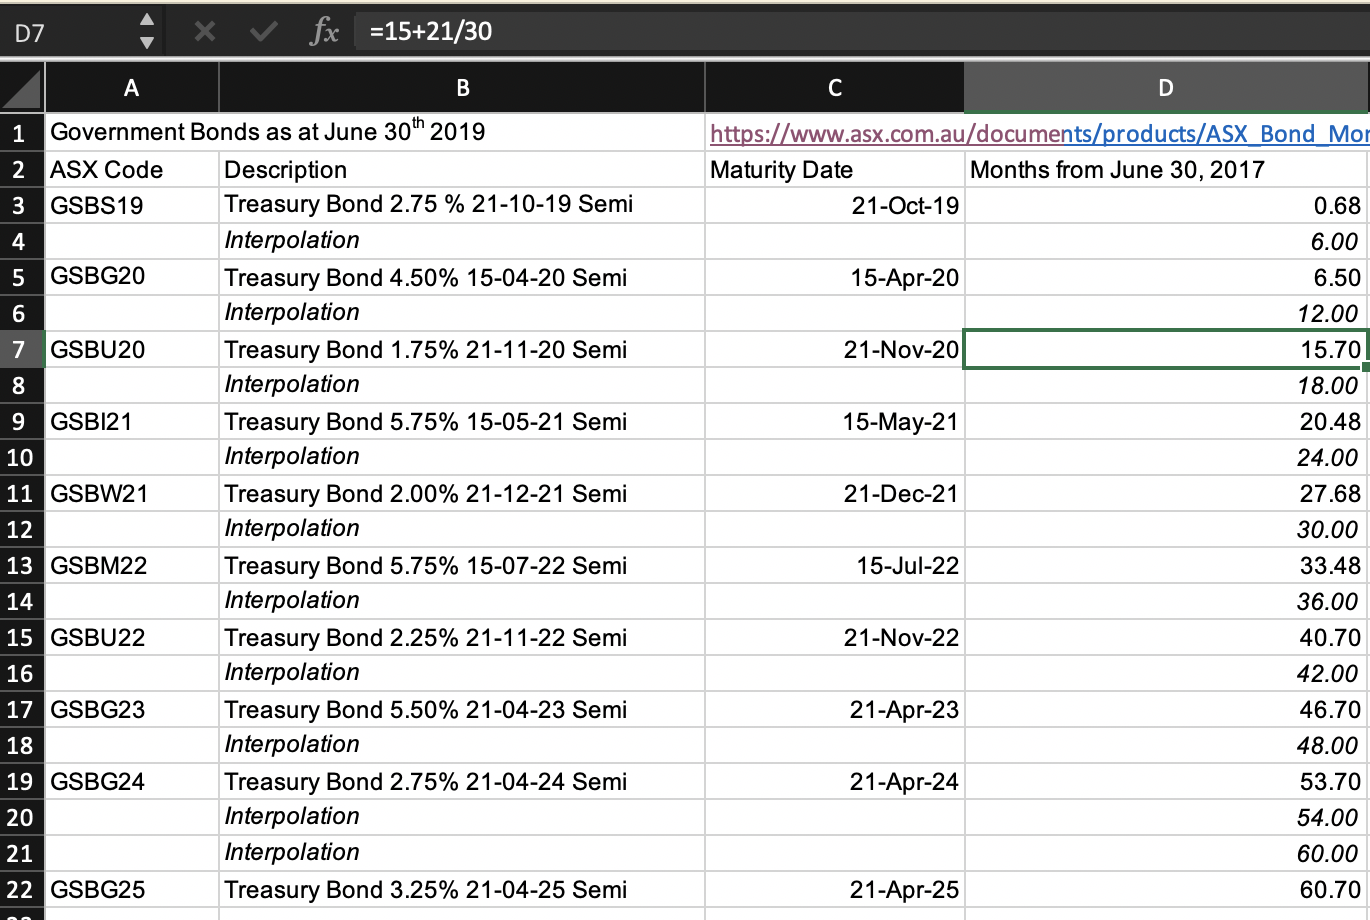Image resolution: width=1370 pixels, height=920 pixels.
Task: Select row 7 header
Action: [22, 349]
